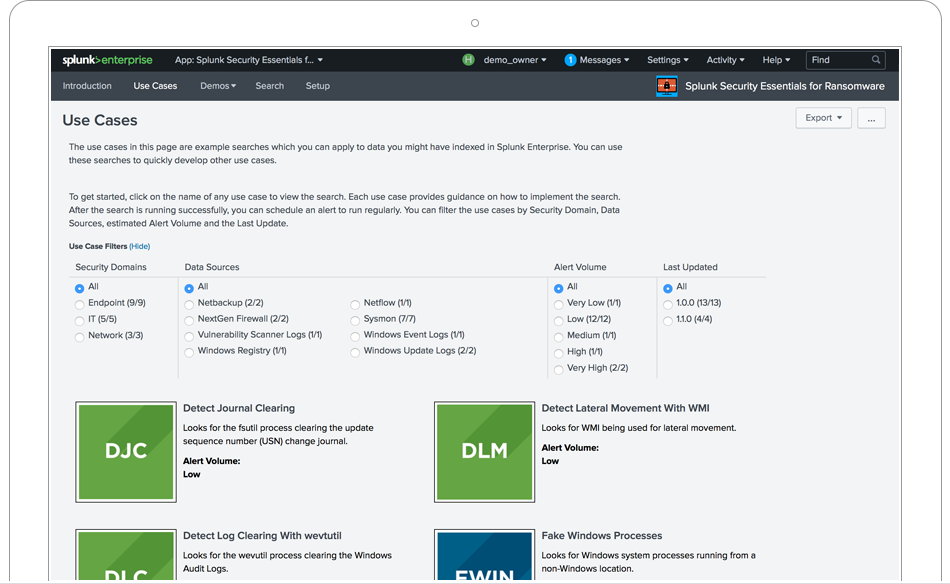Select Windows Update Logs (2/2) filter
This screenshot has width=950, height=584.
355,353
